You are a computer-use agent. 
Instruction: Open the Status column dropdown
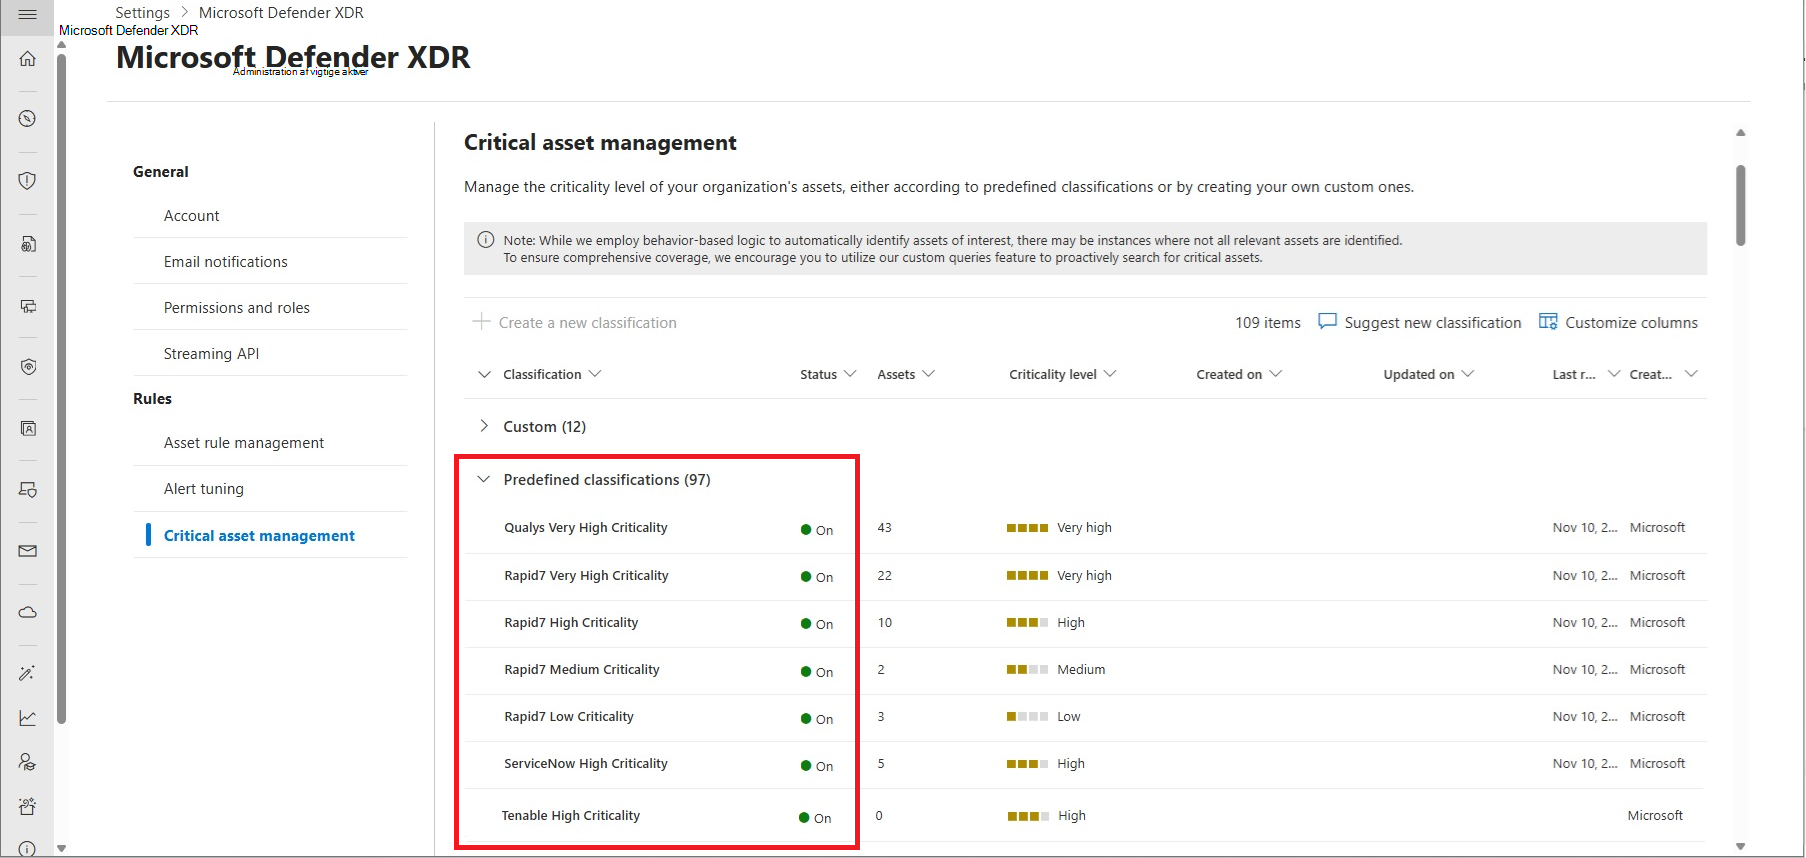pos(850,374)
